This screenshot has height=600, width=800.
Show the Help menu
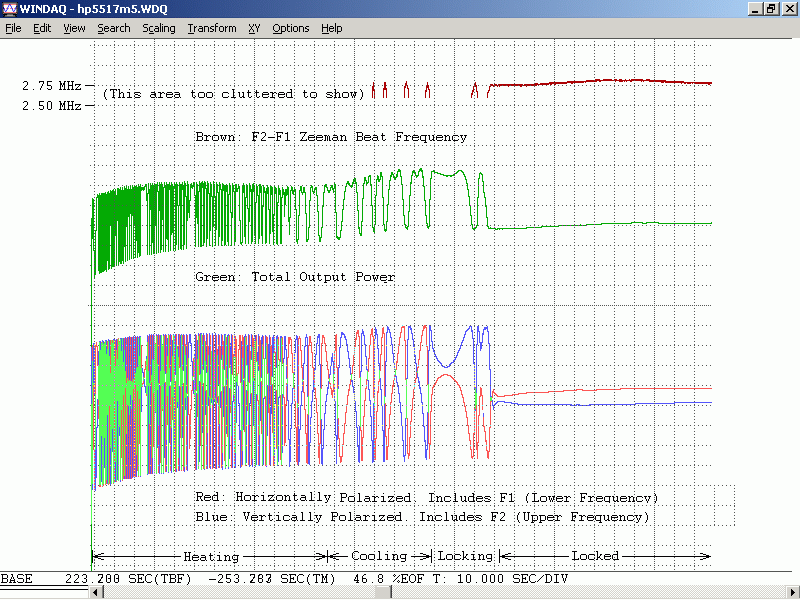[x=332, y=28]
